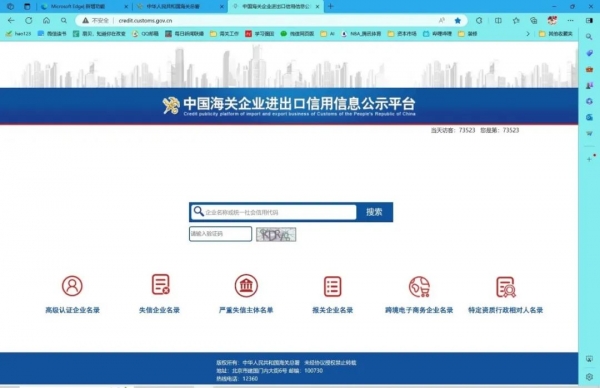Open the sidebar settings gear icon
The width and height of the screenshot is (600, 388).
coord(589,377)
